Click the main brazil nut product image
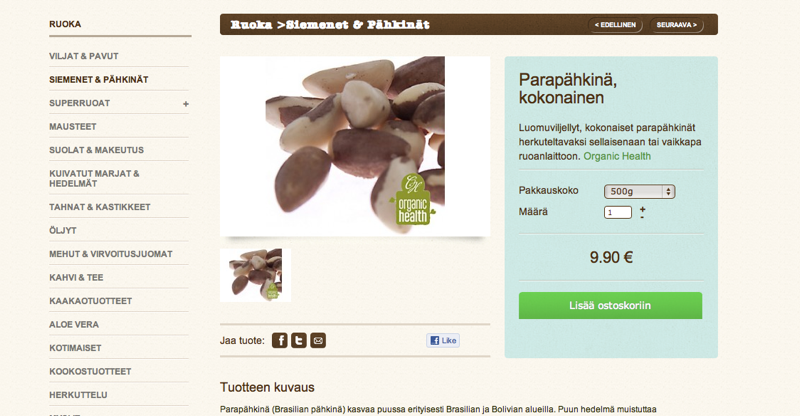Image resolution: width=800 pixels, height=416 pixels. click(x=355, y=146)
